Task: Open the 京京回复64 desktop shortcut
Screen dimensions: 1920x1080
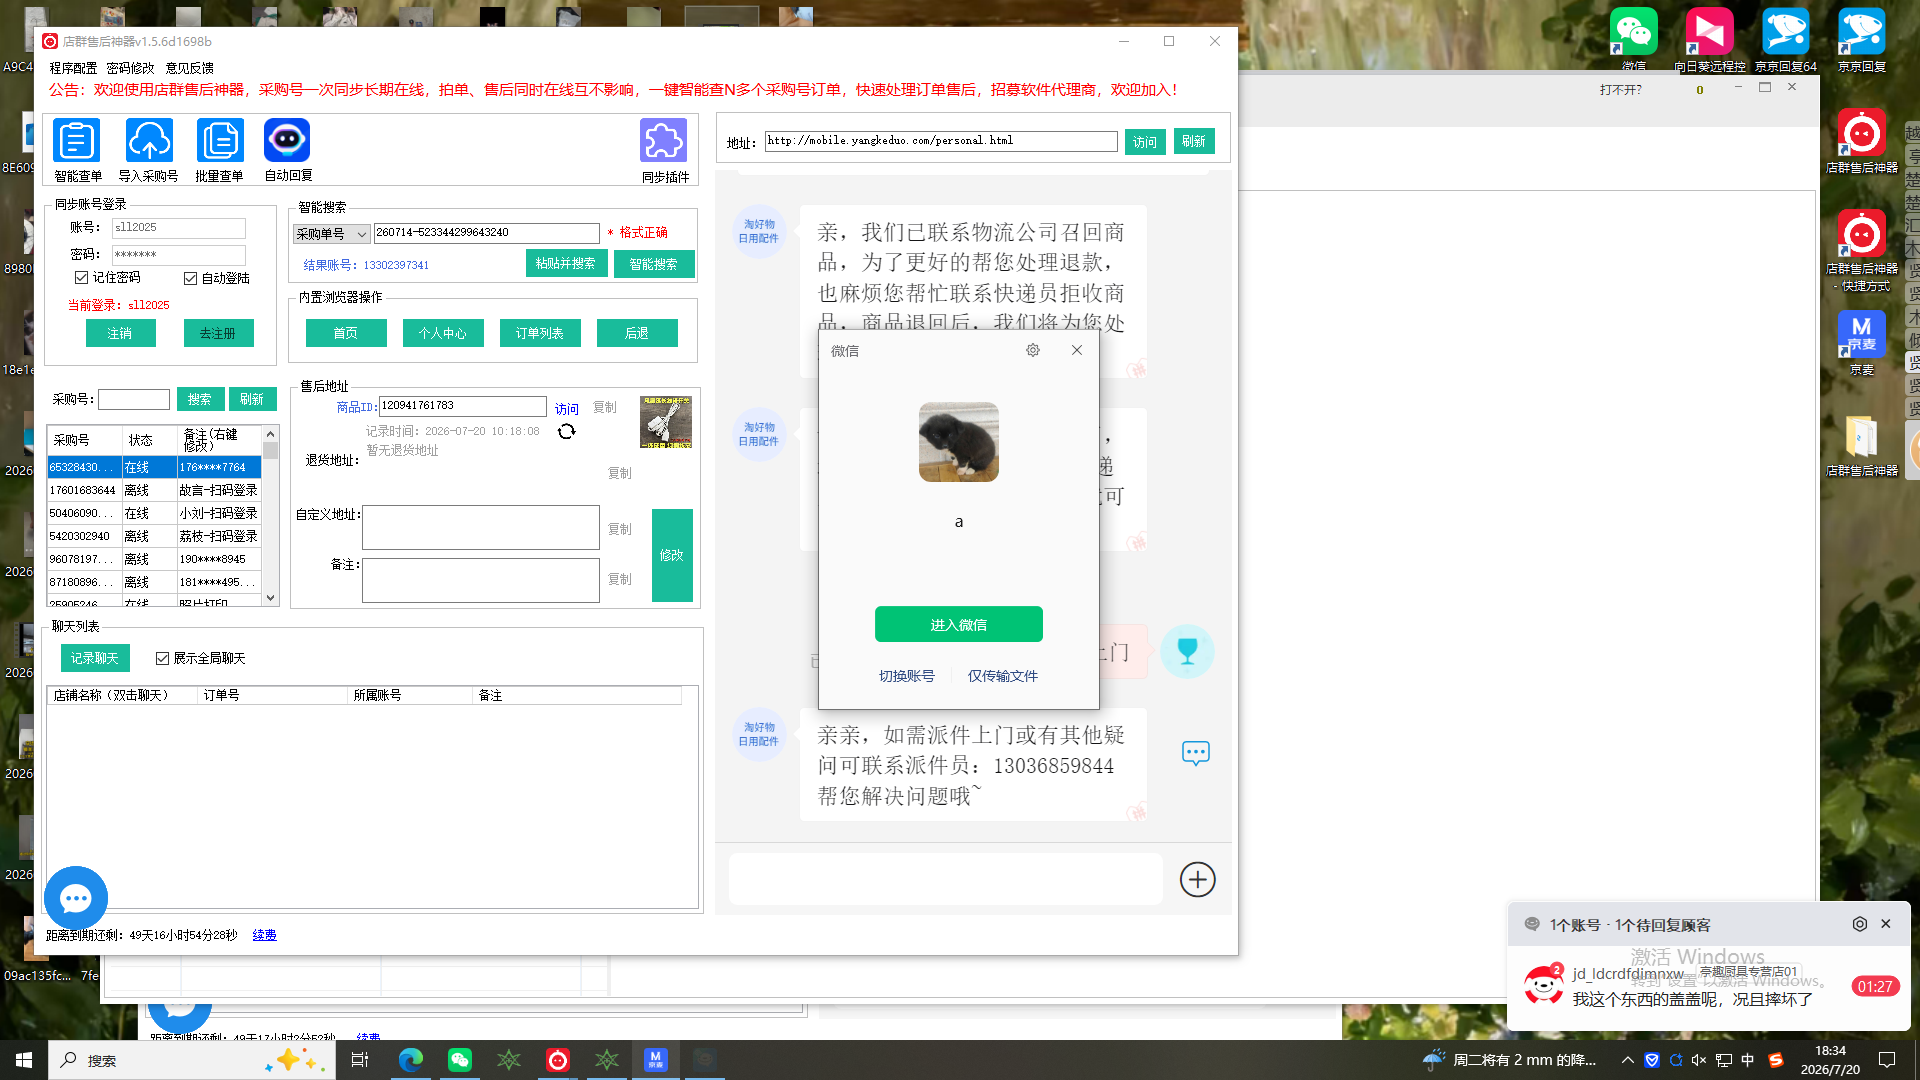Action: tap(1786, 40)
